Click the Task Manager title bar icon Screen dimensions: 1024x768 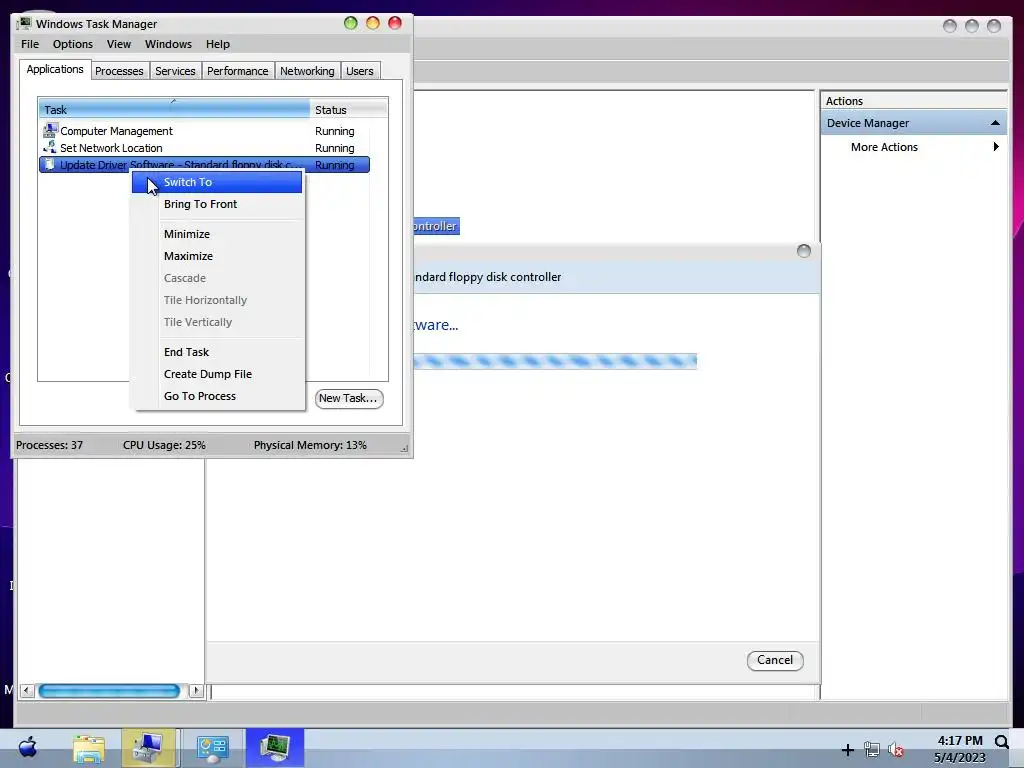click(24, 24)
